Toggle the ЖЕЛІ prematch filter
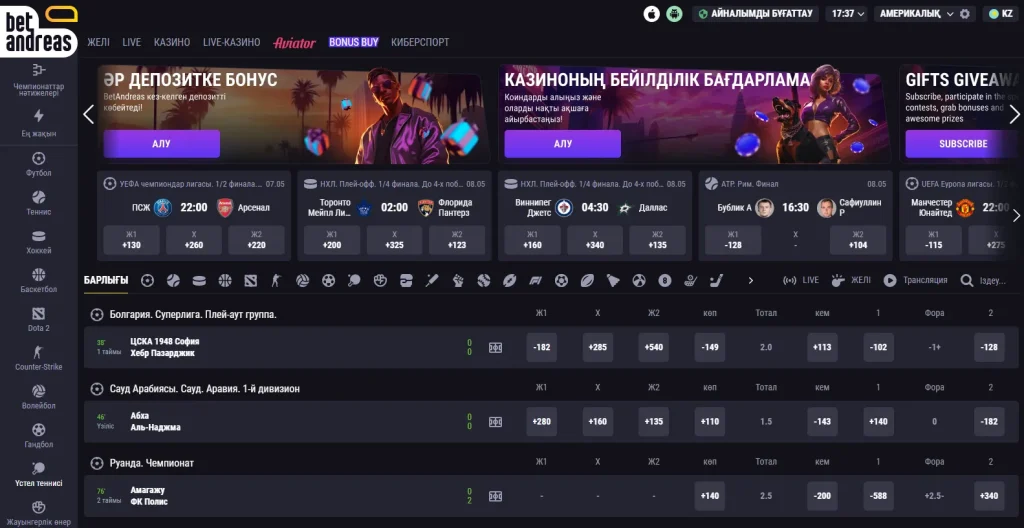This screenshot has height=528, width=1024. [851, 280]
